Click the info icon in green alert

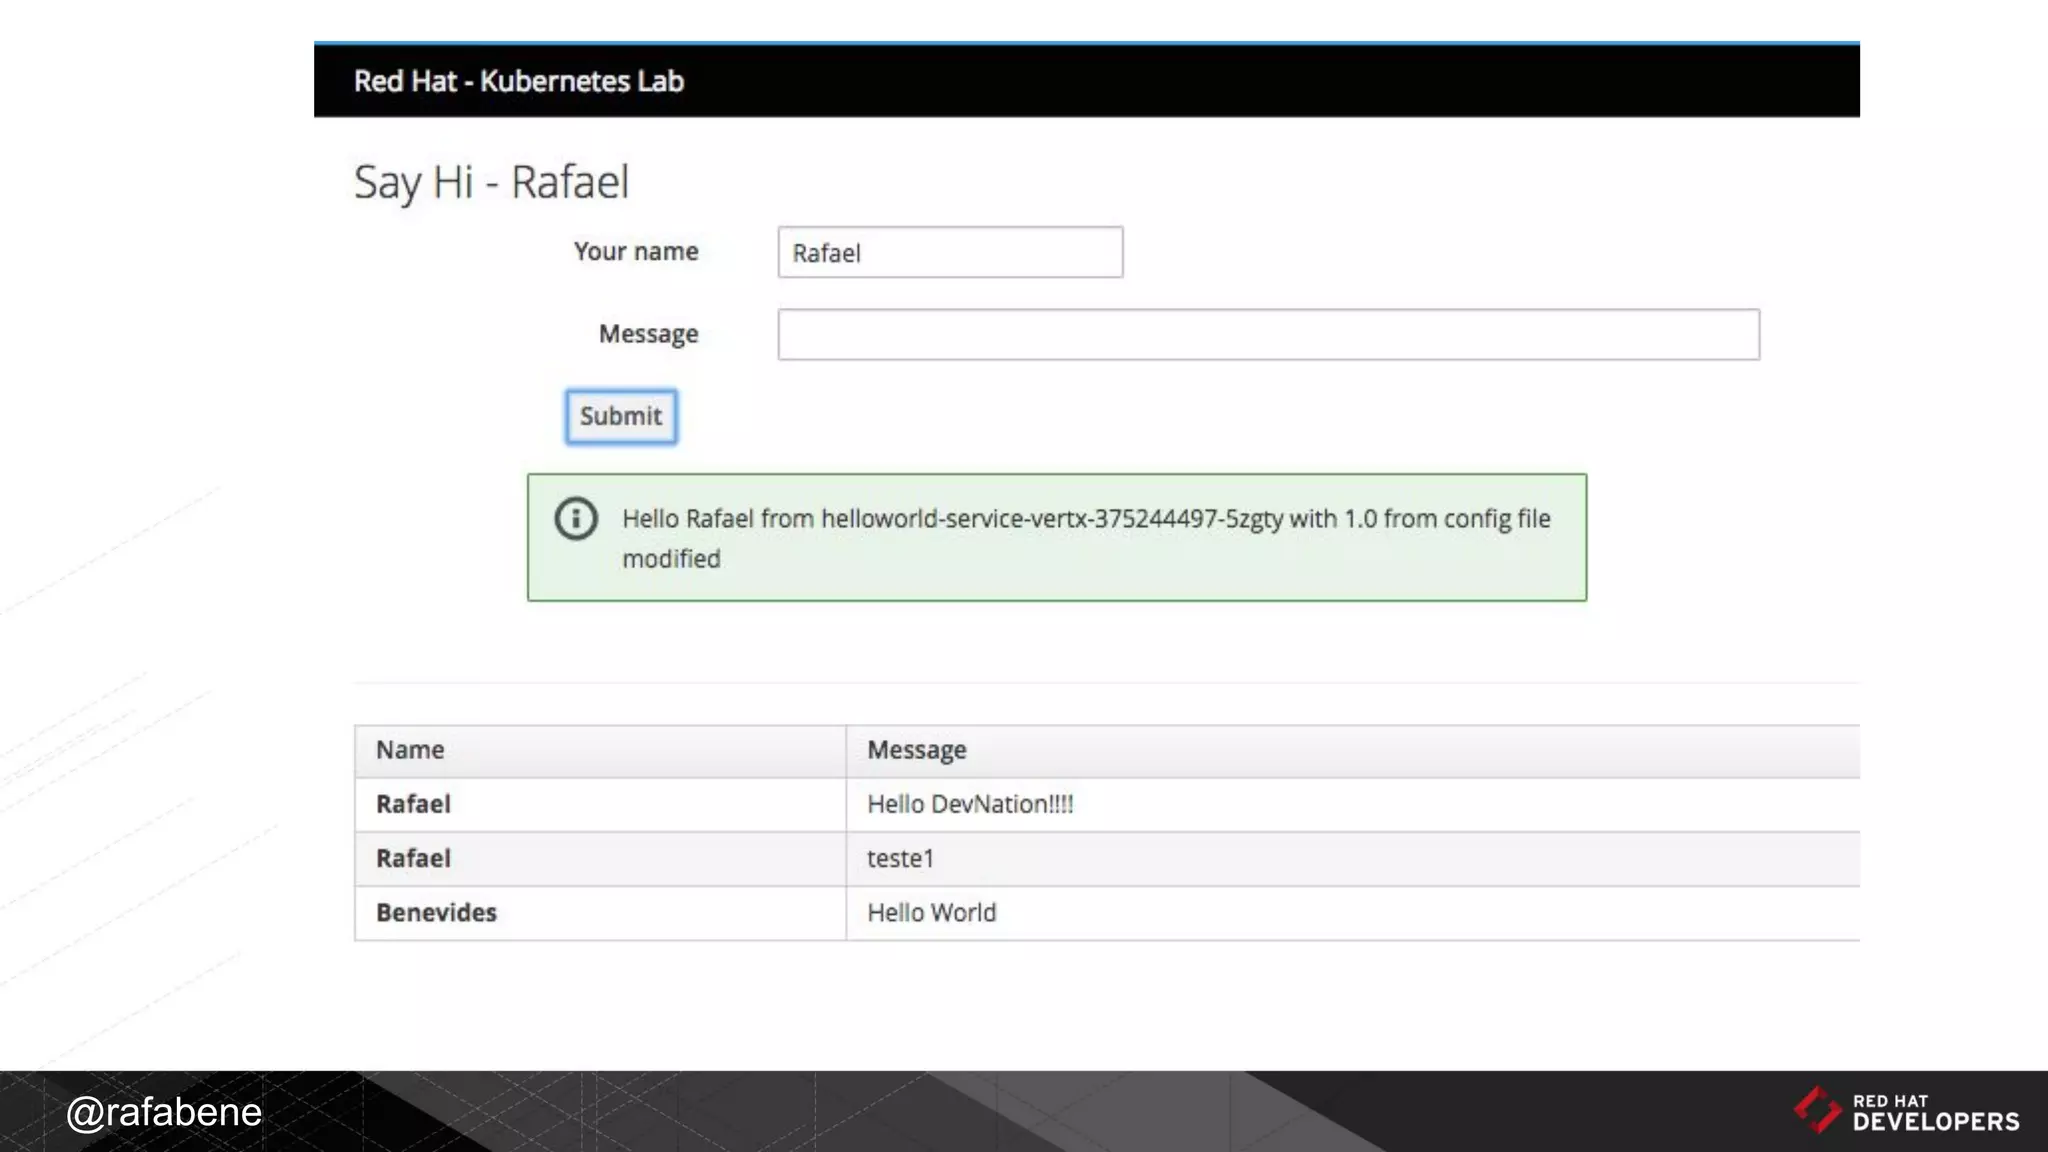(x=576, y=519)
